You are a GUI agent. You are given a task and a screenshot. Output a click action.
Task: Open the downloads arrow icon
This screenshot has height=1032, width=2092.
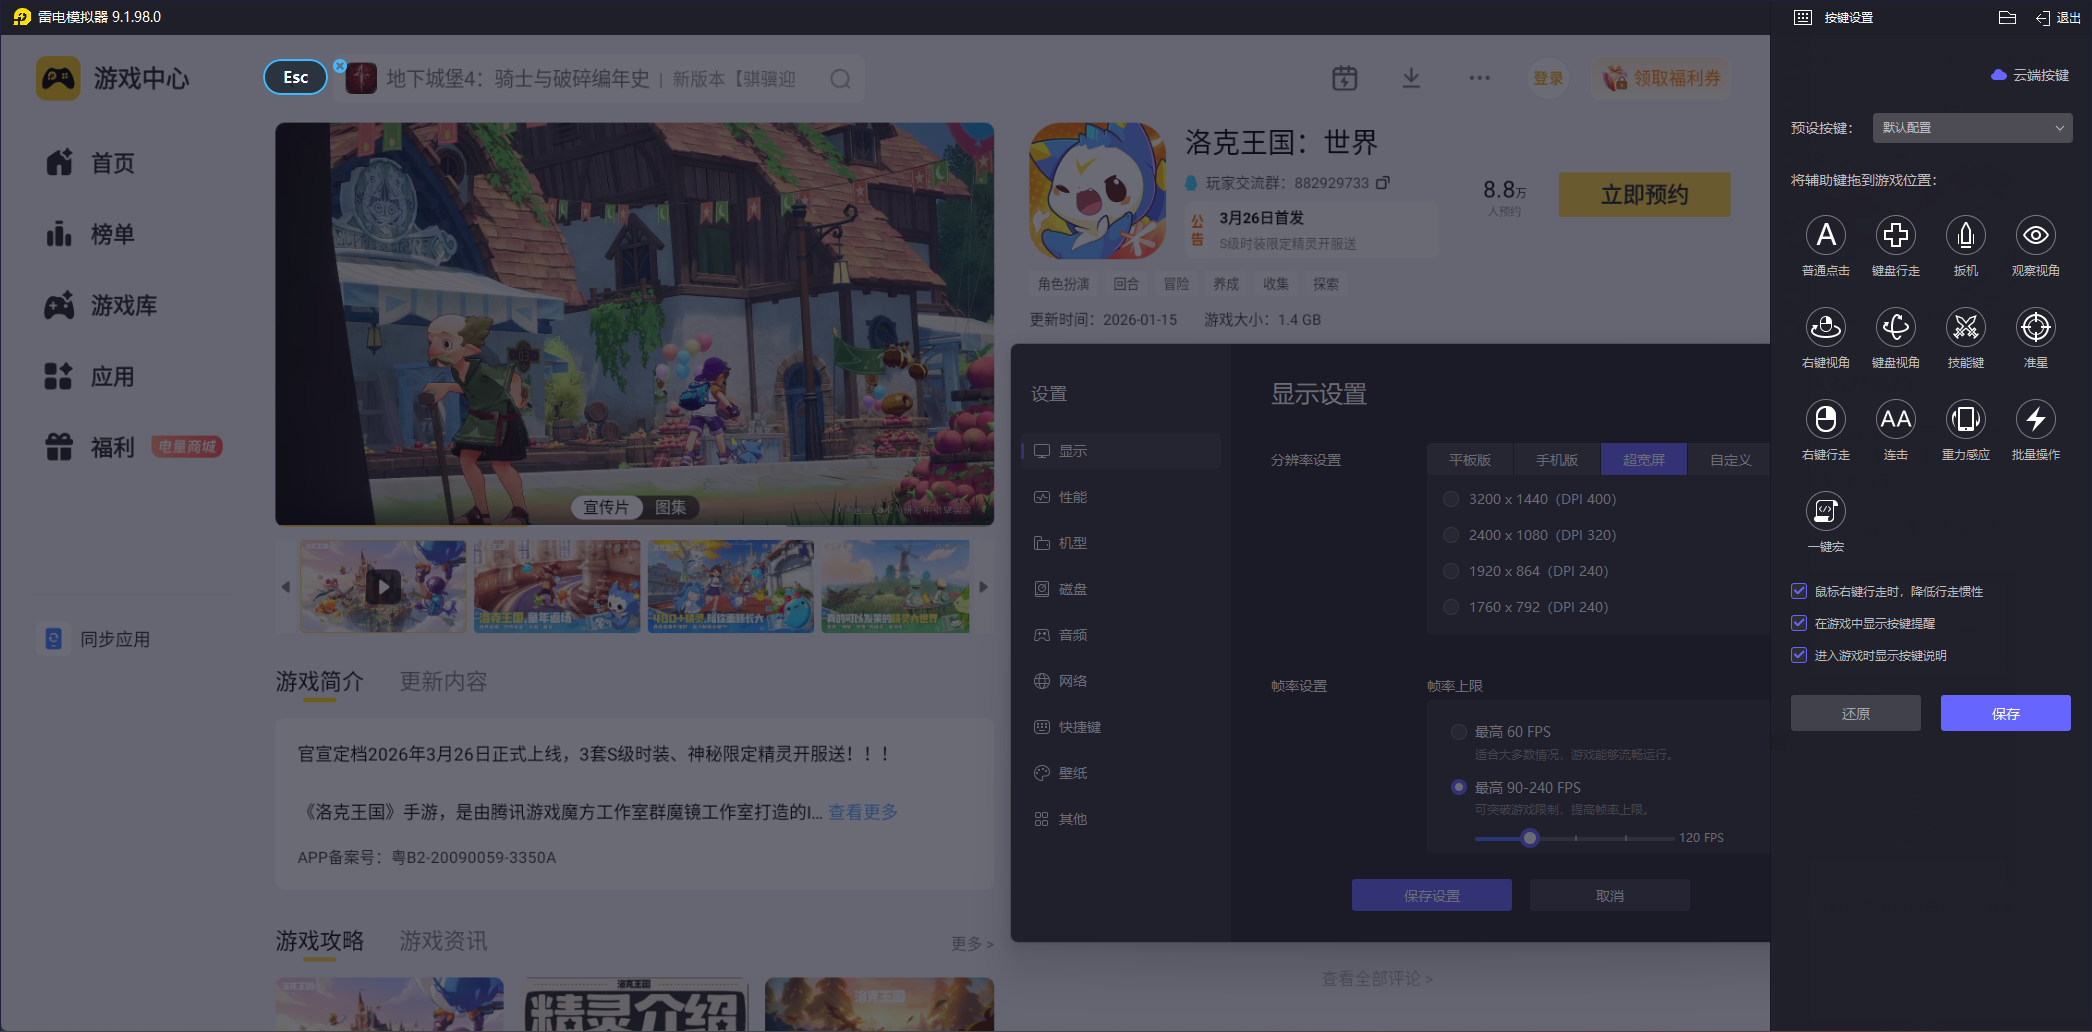pyautogui.click(x=1411, y=78)
